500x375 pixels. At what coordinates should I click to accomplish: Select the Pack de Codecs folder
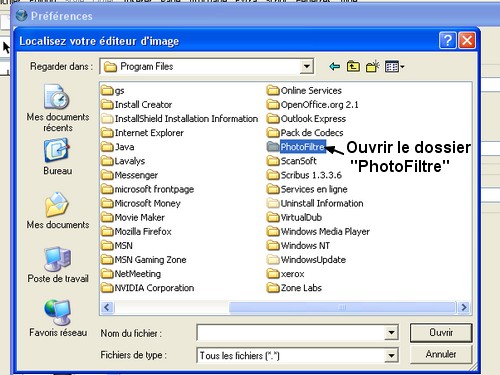[x=305, y=133]
